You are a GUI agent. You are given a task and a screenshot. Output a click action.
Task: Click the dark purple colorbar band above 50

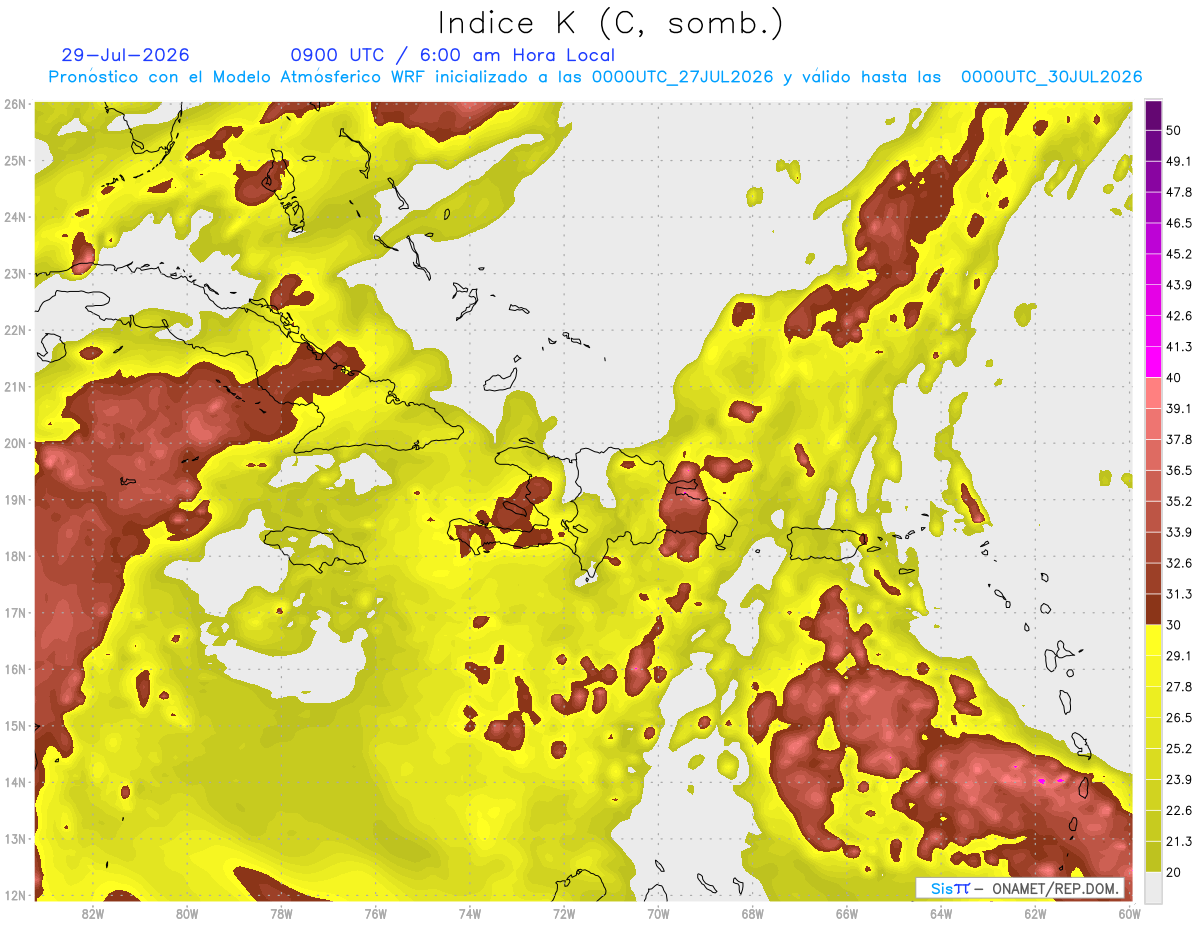coord(1153,115)
